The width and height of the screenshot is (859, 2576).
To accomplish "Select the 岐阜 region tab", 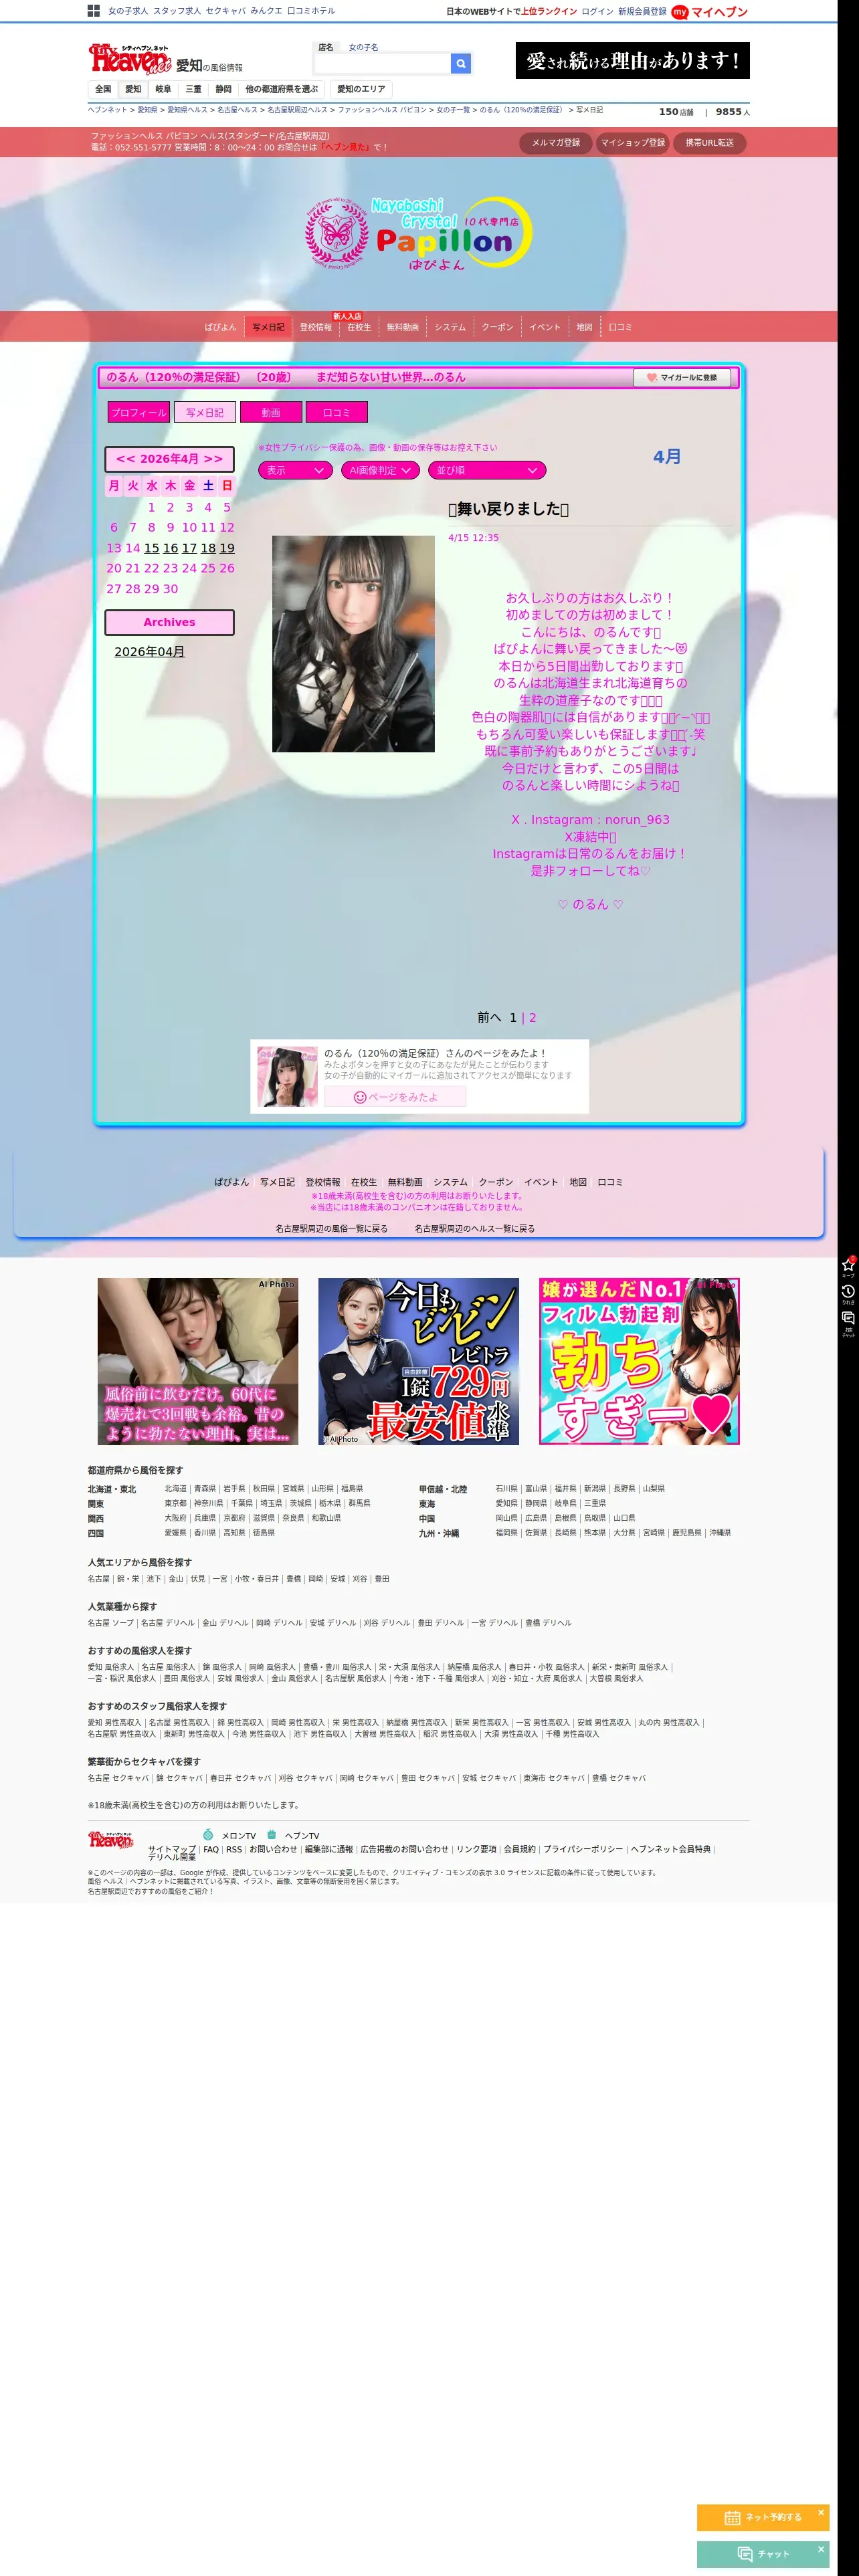I will 163,89.
